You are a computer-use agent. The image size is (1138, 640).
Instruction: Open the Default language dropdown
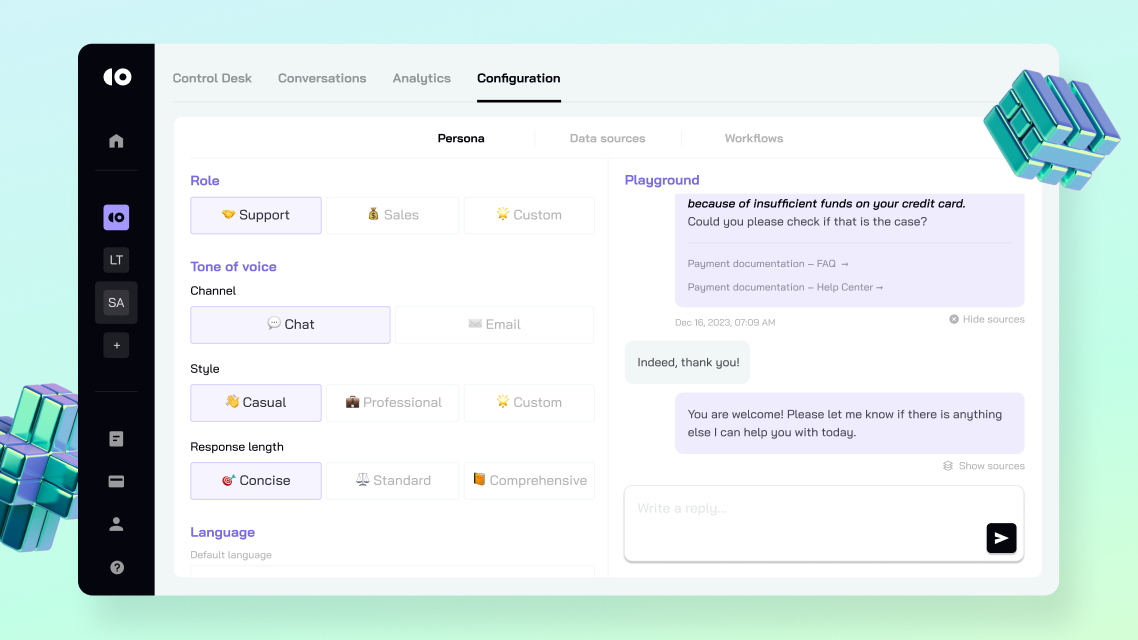click(390, 572)
